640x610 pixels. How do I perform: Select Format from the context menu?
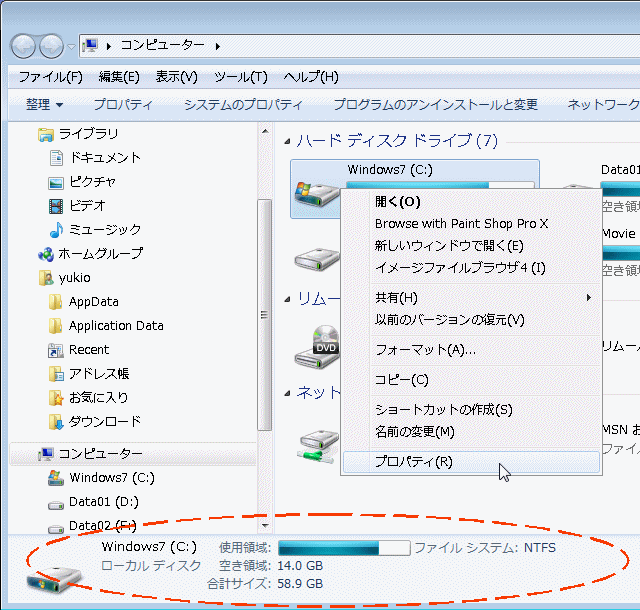[425, 350]
